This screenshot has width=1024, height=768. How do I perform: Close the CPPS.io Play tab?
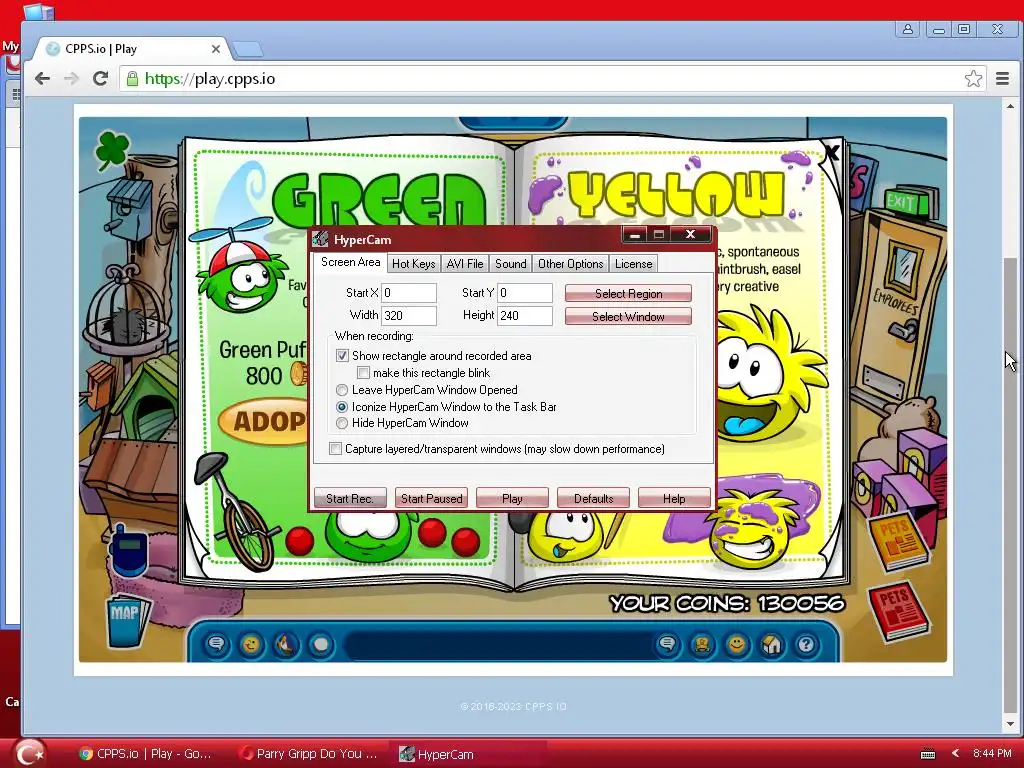point(216,49)
